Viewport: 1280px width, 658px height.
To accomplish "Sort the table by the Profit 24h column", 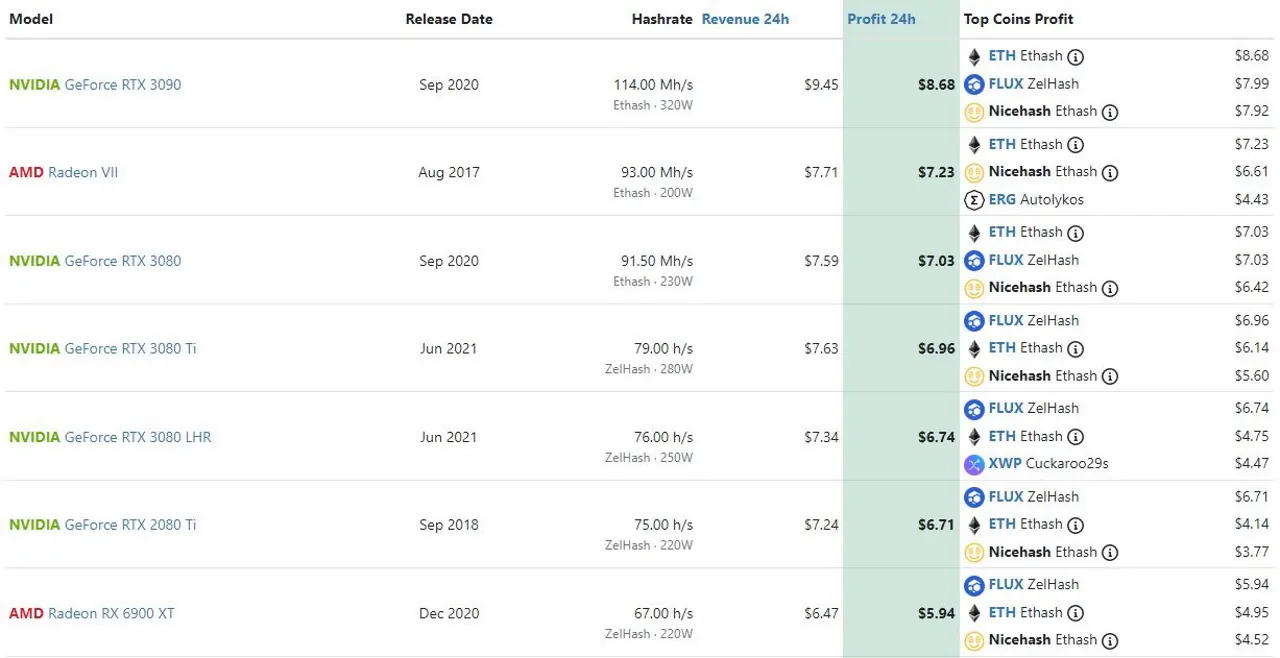I will coord(881,19).
